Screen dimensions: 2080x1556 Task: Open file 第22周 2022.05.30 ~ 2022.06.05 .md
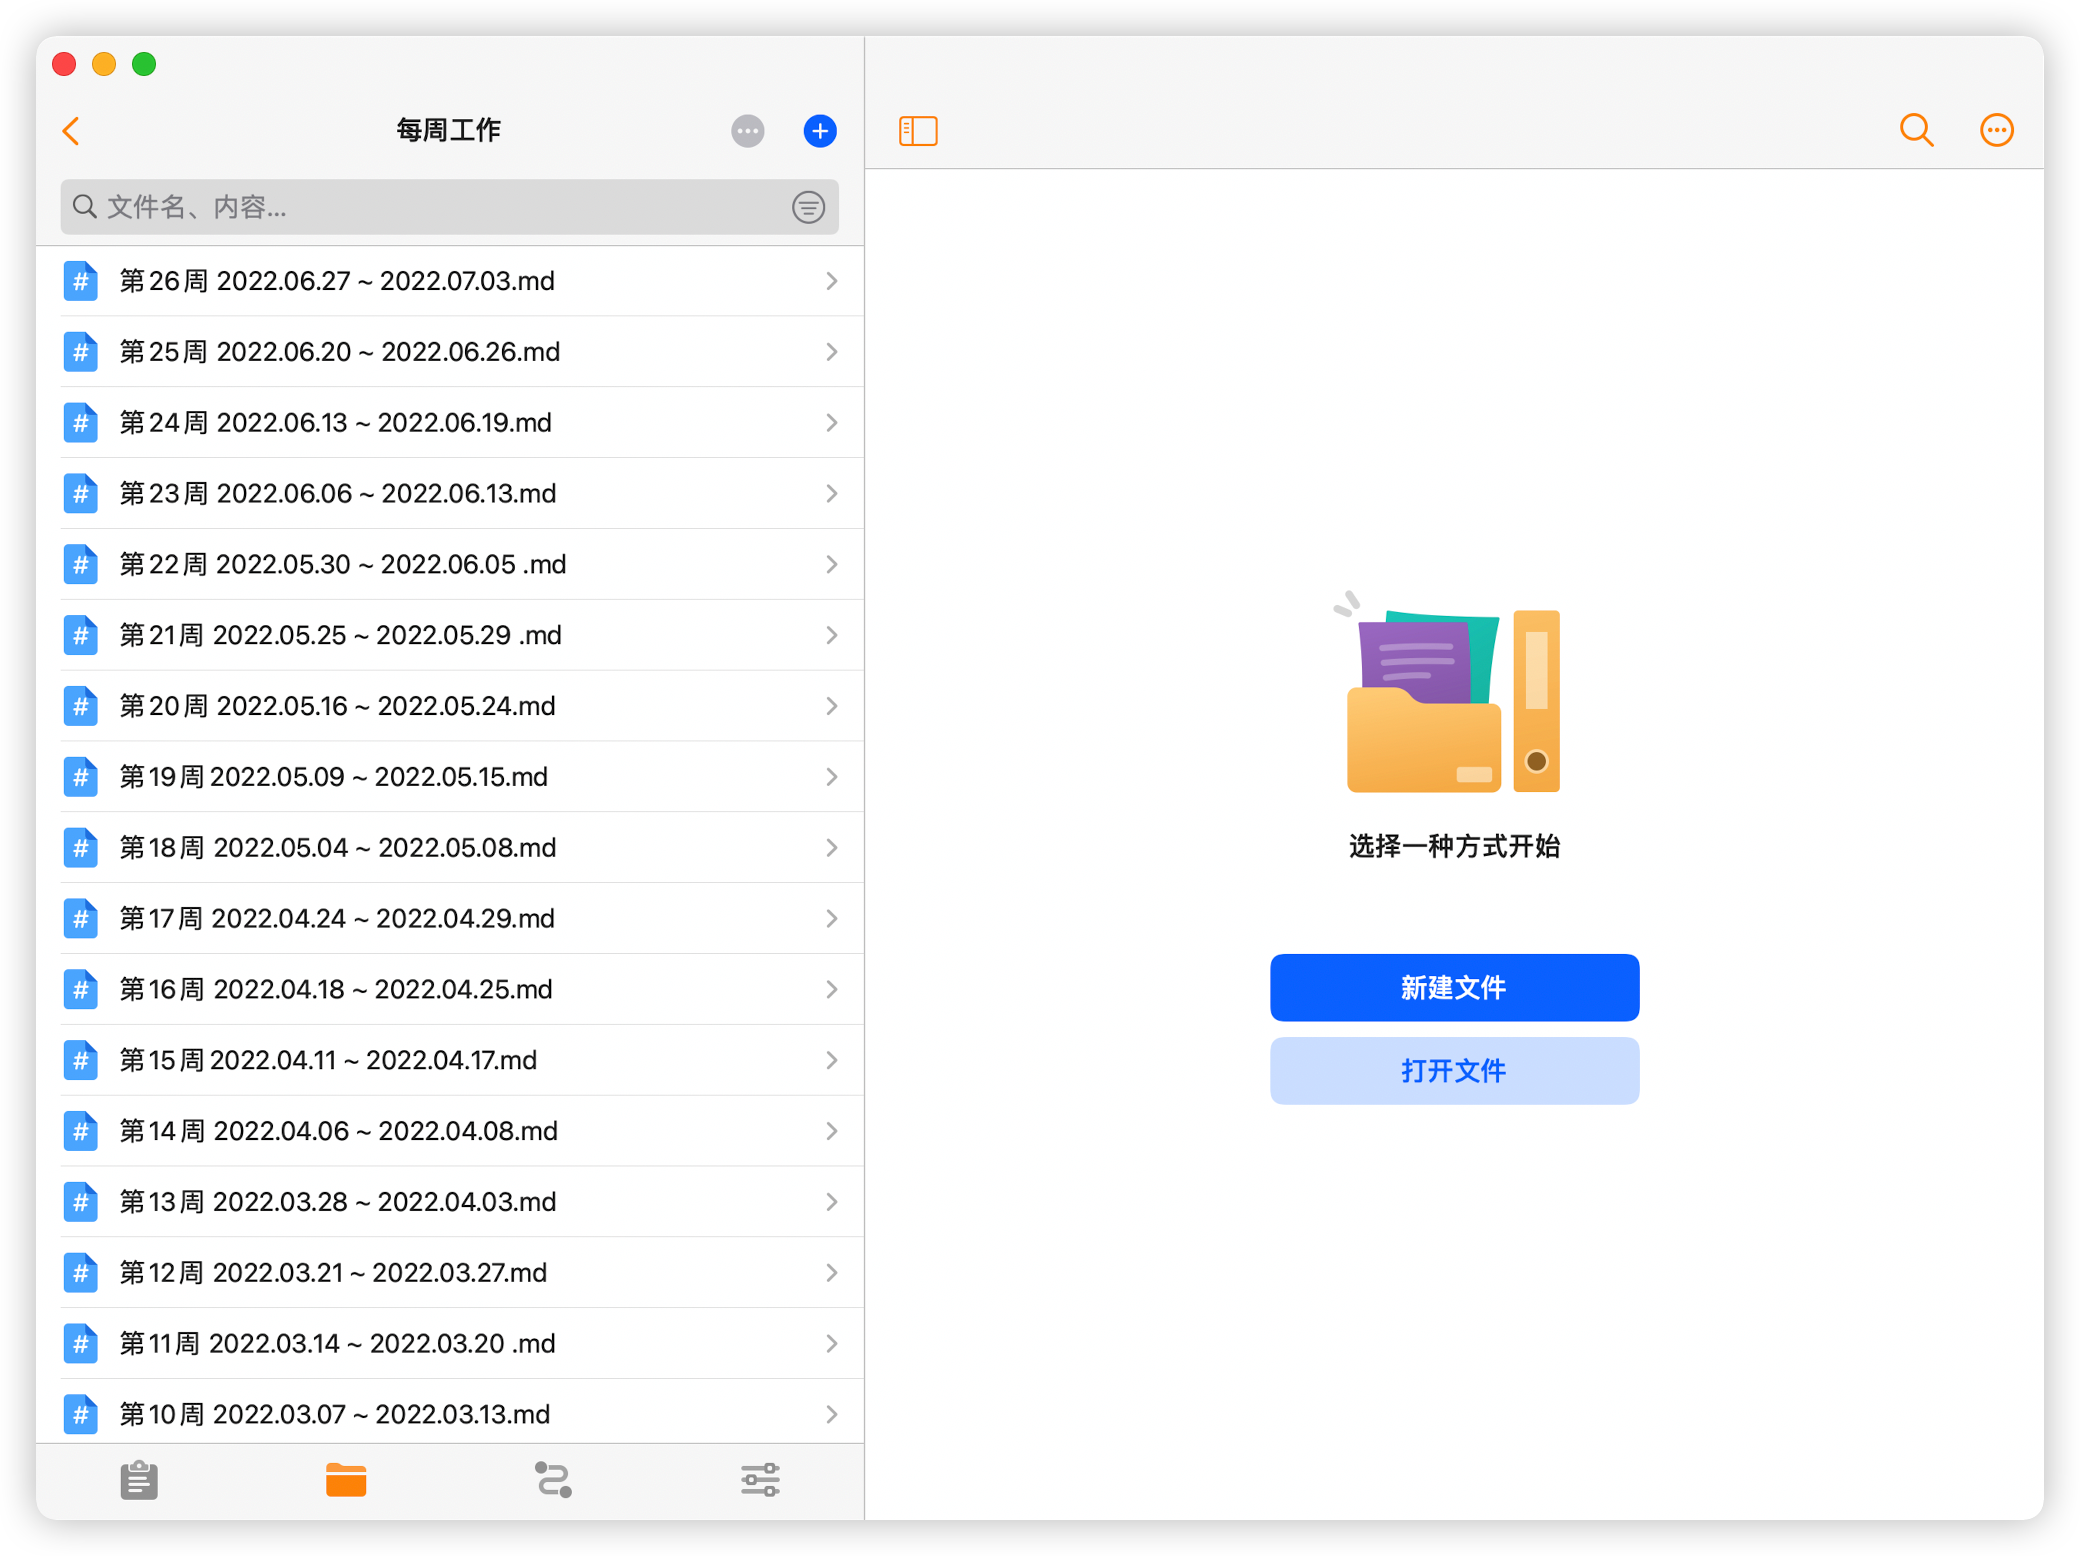pos(450,565)
